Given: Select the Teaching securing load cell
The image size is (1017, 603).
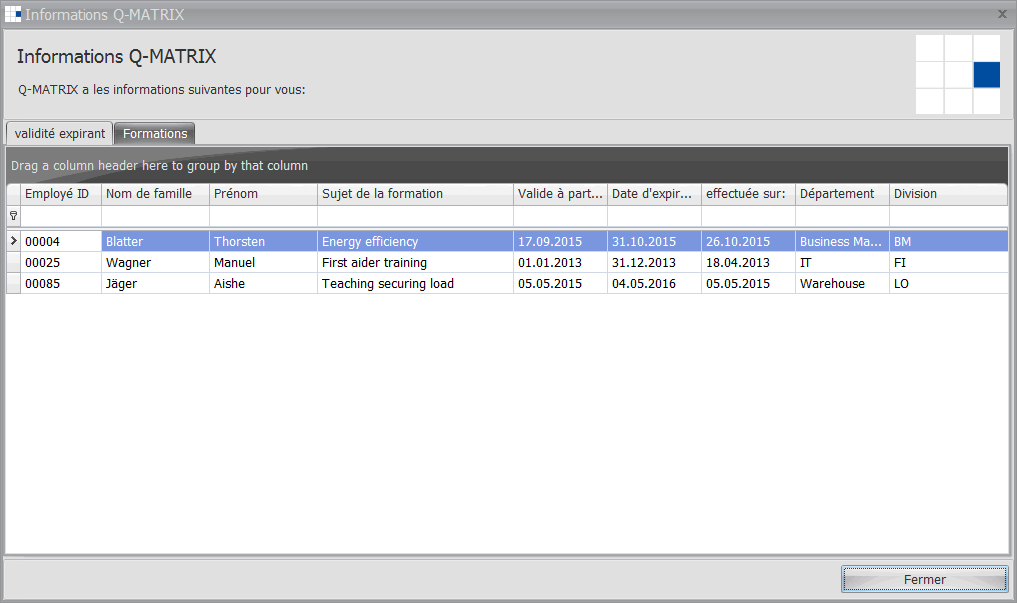Looking at the screenshot, I should 415,283.
